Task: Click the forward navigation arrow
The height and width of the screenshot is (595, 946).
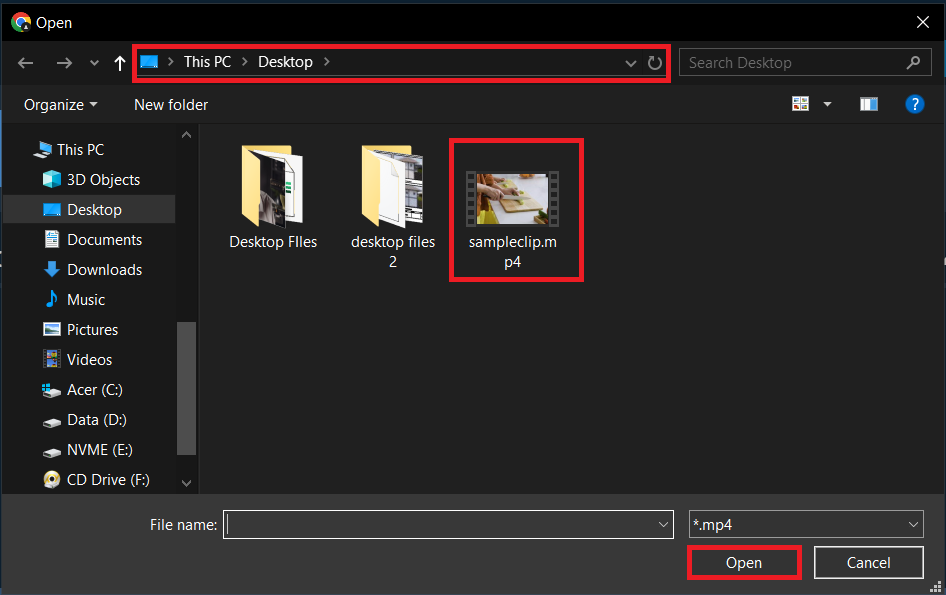Action: (x=62, y=62)
